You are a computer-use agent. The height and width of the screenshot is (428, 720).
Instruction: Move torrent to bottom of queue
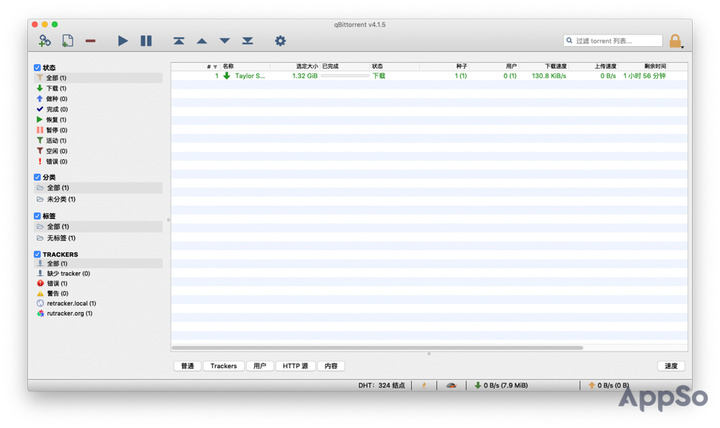tap(247, 41)
